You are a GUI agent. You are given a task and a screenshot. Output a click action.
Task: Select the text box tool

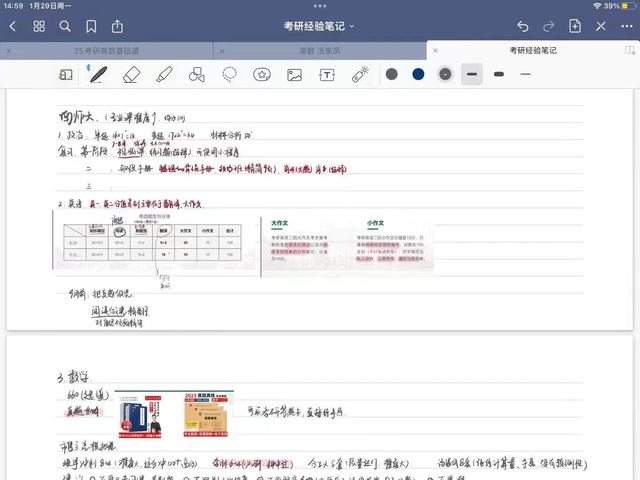point(327,74)
